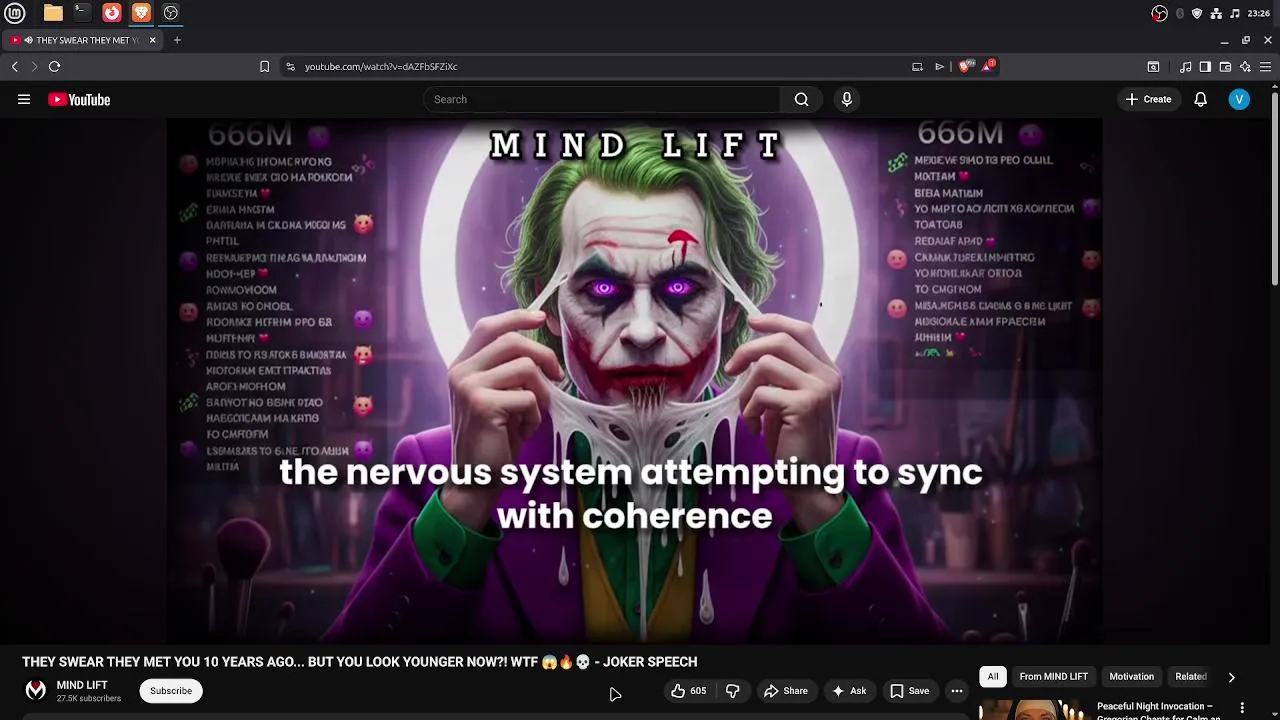Click the send/share arrow in address bar
The image size is (1280, 720).
pos(940,66)
